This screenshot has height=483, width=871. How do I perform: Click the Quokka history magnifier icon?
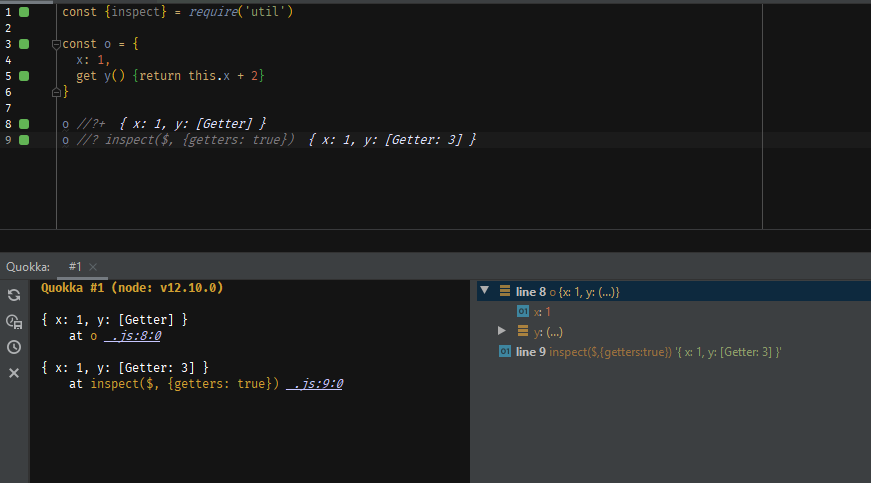[x=14, y=321]
